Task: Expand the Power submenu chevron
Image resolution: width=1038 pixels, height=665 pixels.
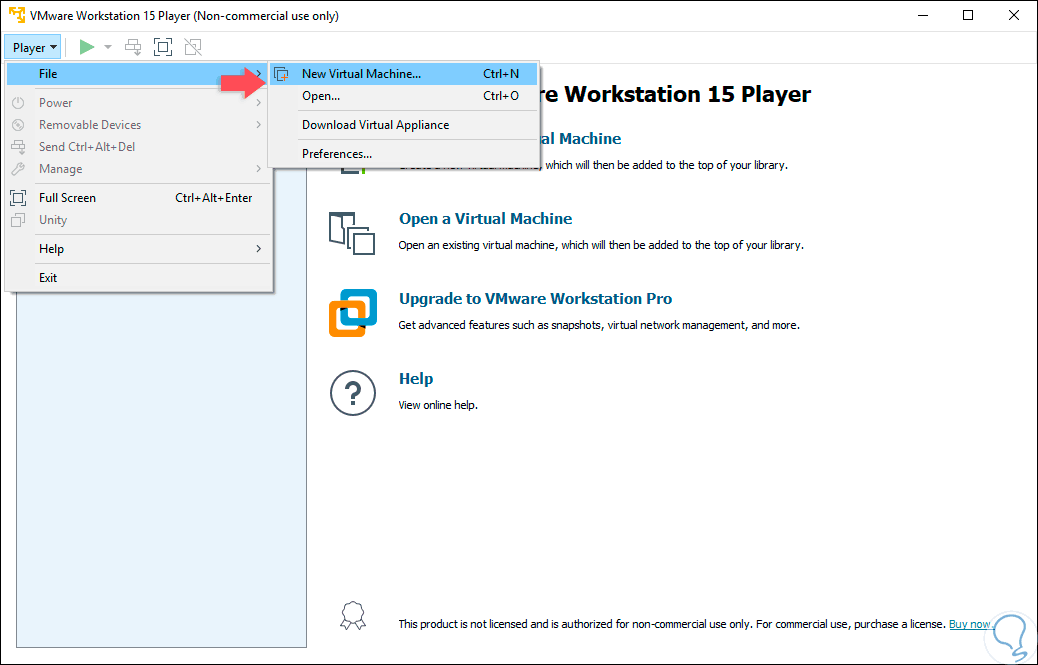Action: click(259, 103)
